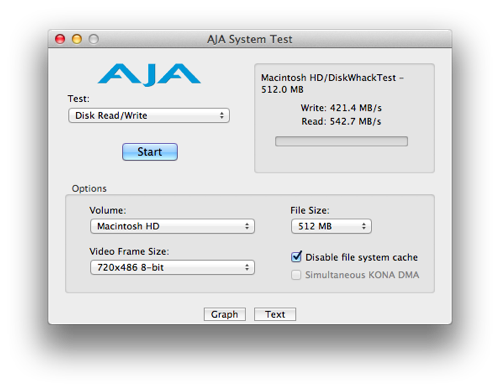Uncheck Disable file system cache checkbox
Viewport: 500px width, 391px height.
tap(296, 257)
